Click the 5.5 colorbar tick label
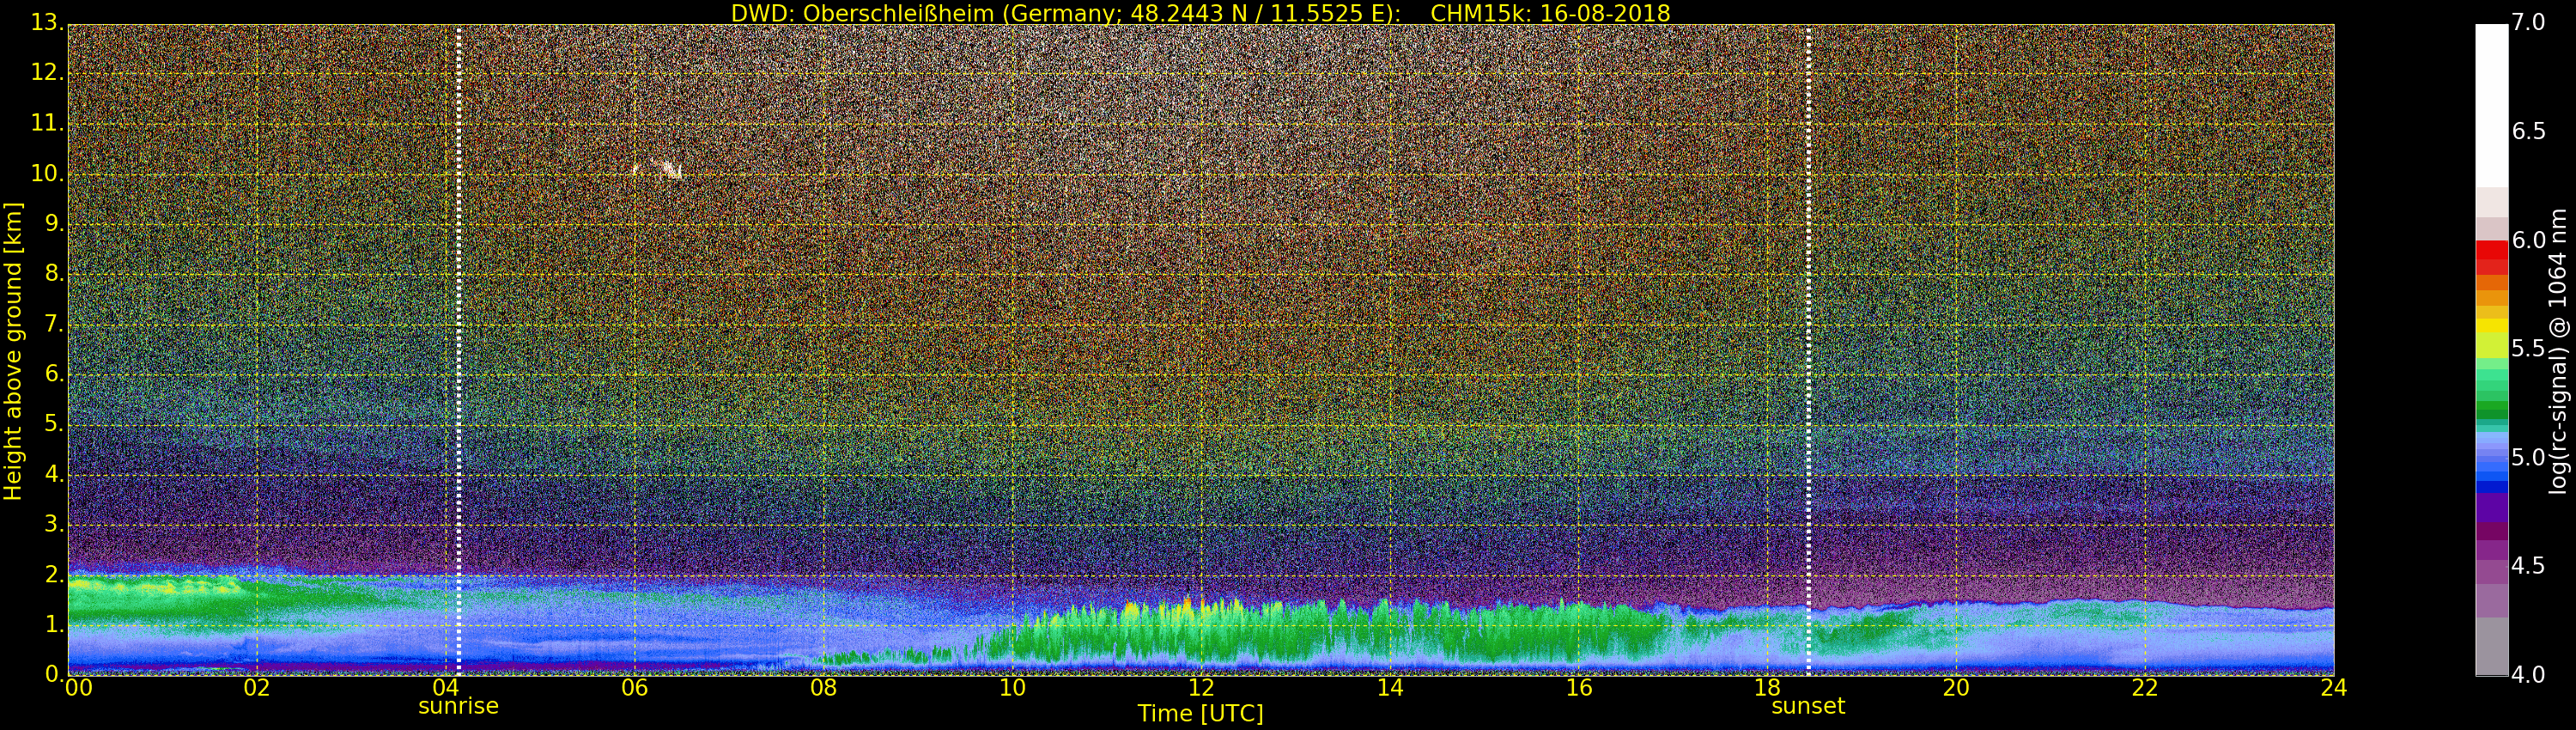The height and width of the screenshot is (730, 2576). [x=2529, y=349]
